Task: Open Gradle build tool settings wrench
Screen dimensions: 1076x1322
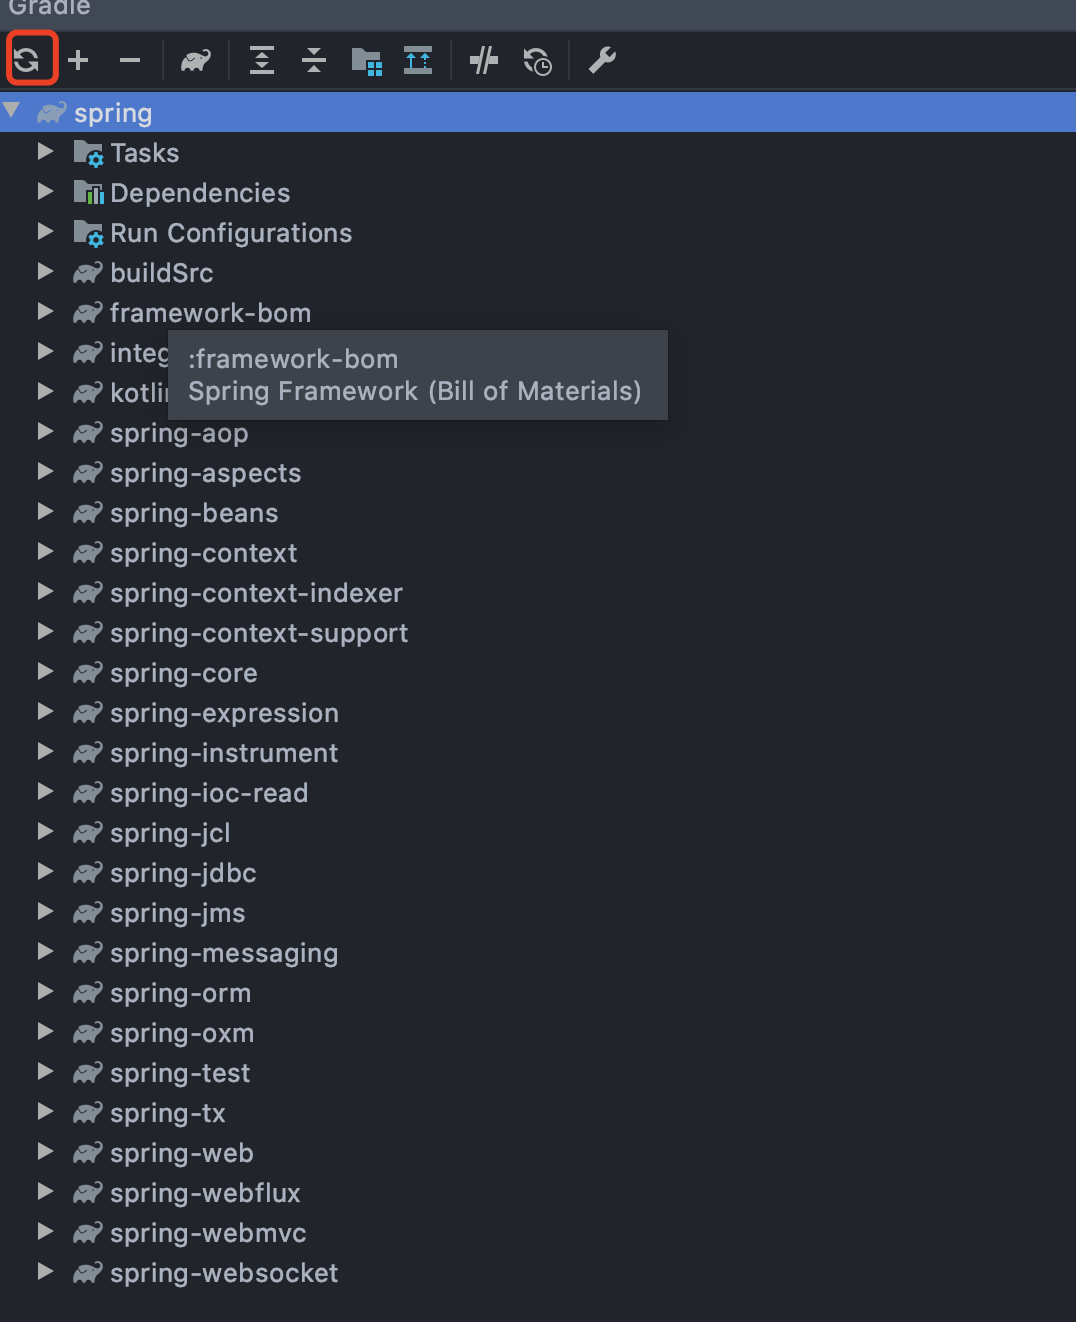Action: (x=602, y=61)
